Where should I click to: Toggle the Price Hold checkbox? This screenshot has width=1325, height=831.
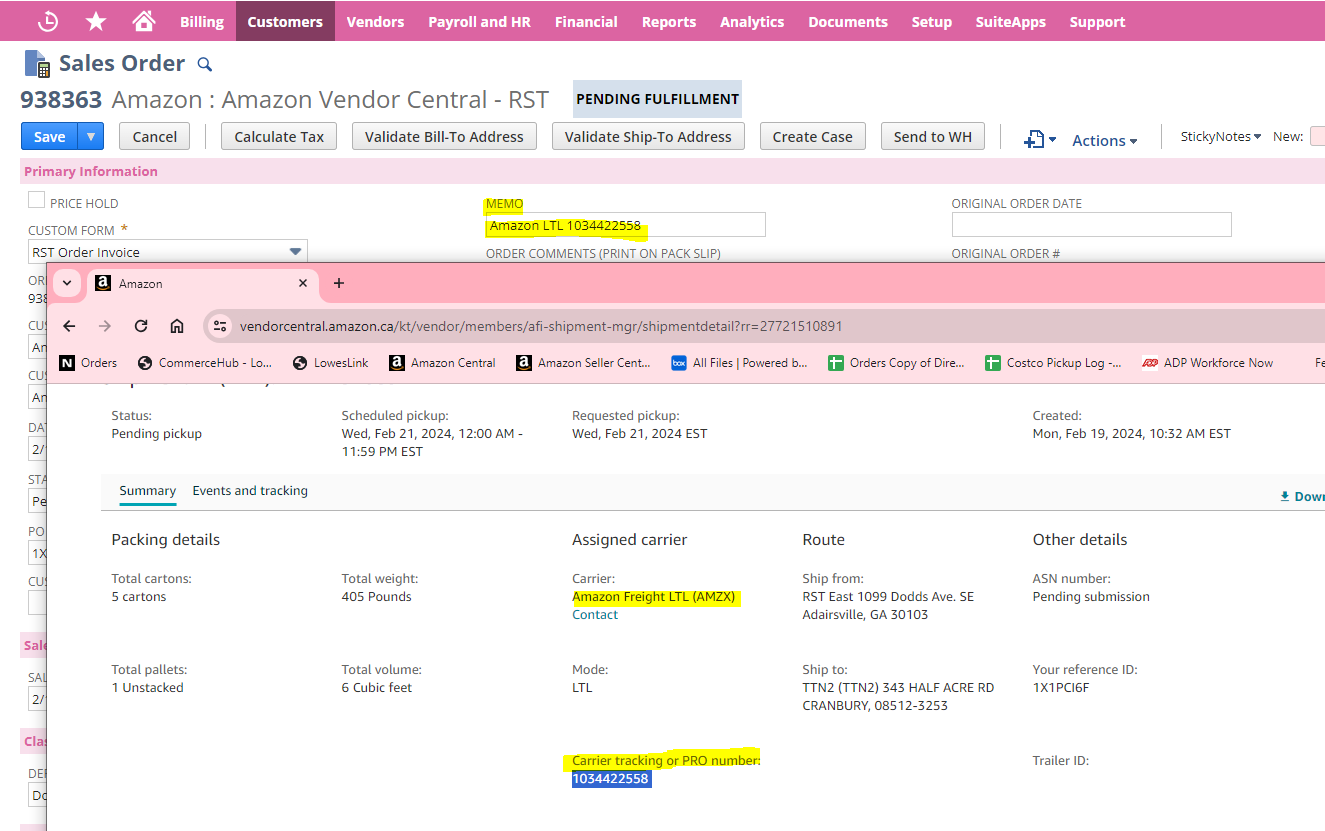coord(36,200)
